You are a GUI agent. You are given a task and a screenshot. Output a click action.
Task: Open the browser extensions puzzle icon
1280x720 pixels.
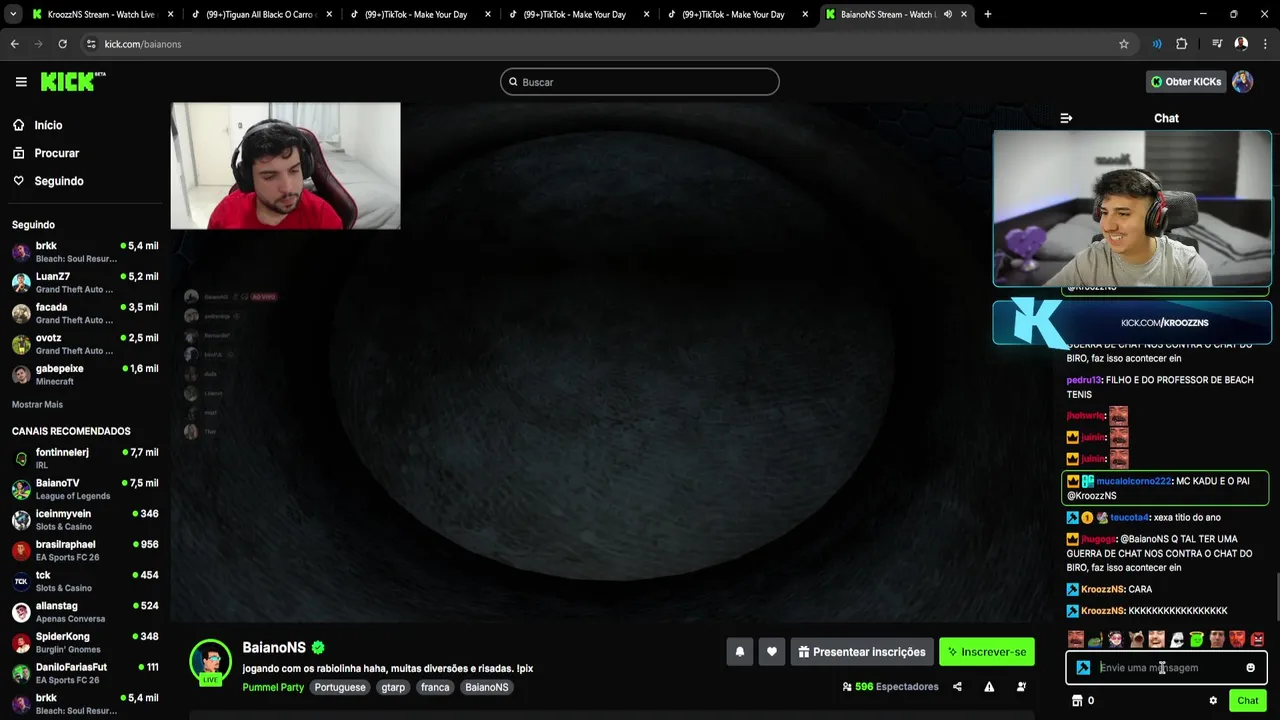click(x=1181, y=44)
